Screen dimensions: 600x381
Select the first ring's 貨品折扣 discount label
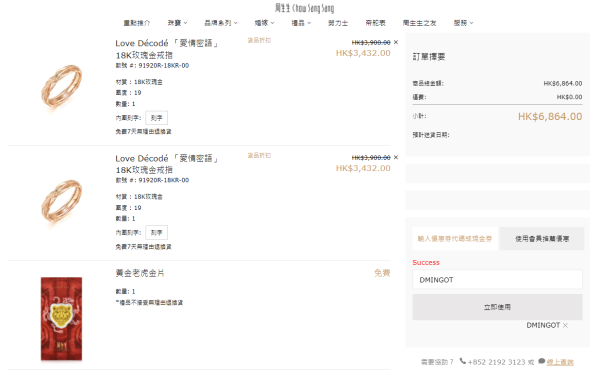click(x=259, y=40)
